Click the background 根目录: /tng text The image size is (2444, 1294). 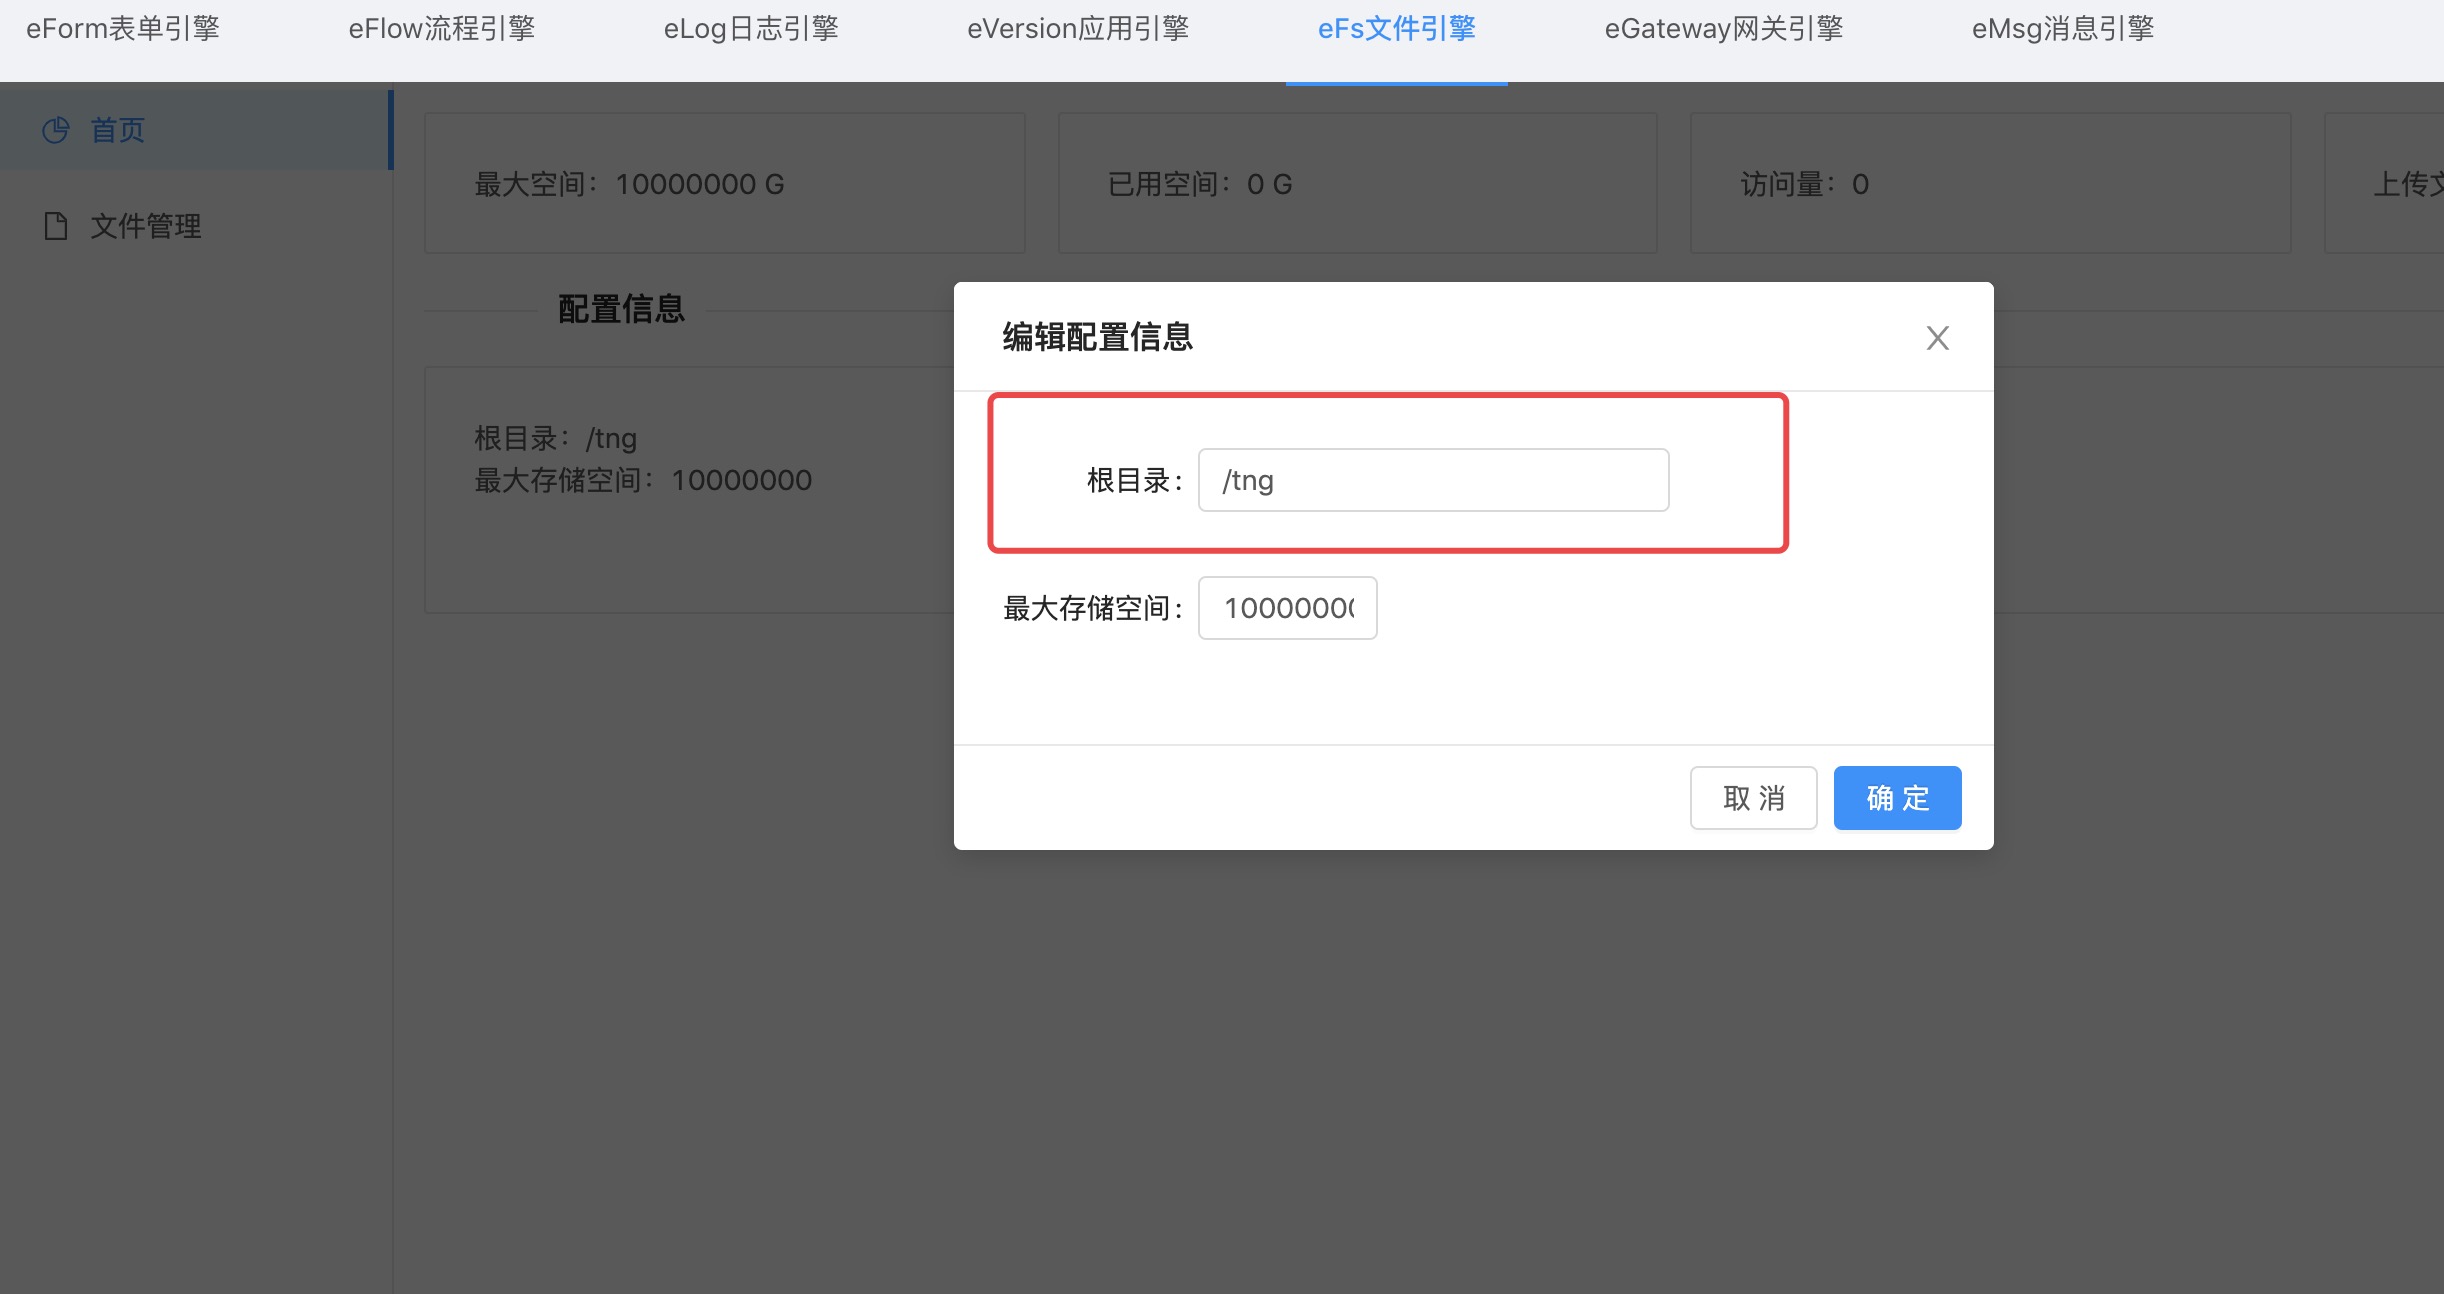555,438
